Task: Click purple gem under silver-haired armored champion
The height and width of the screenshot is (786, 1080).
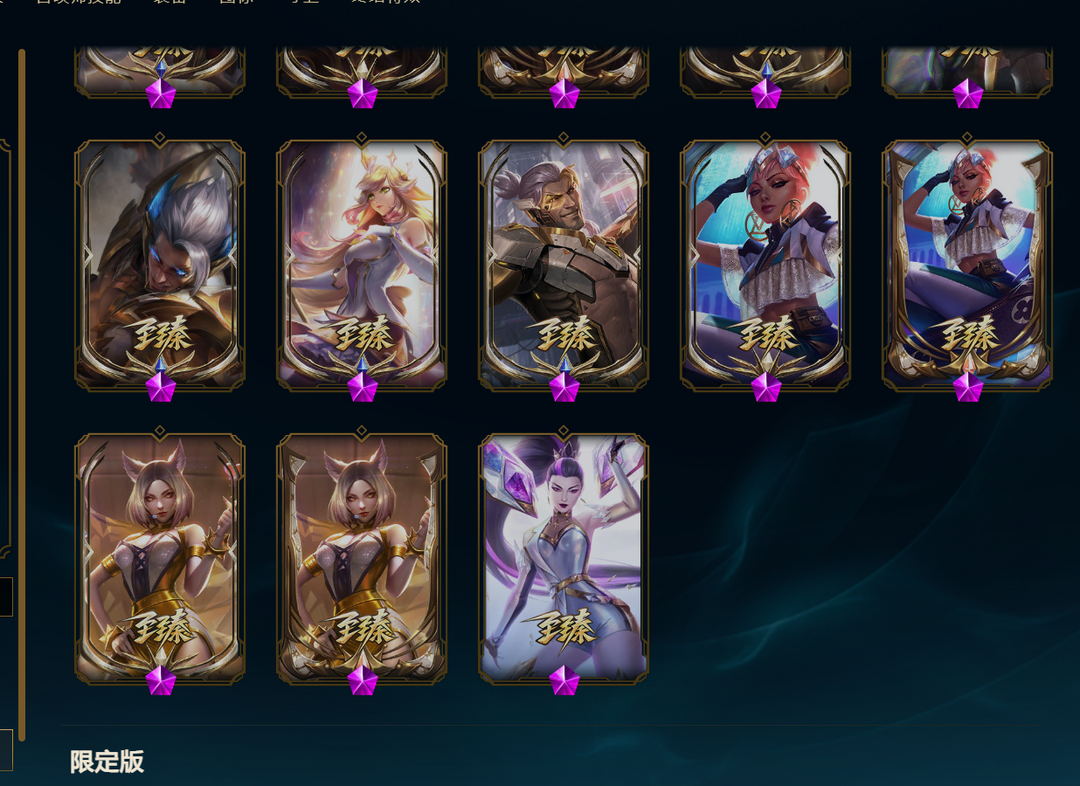Action: tap(160, 386)
